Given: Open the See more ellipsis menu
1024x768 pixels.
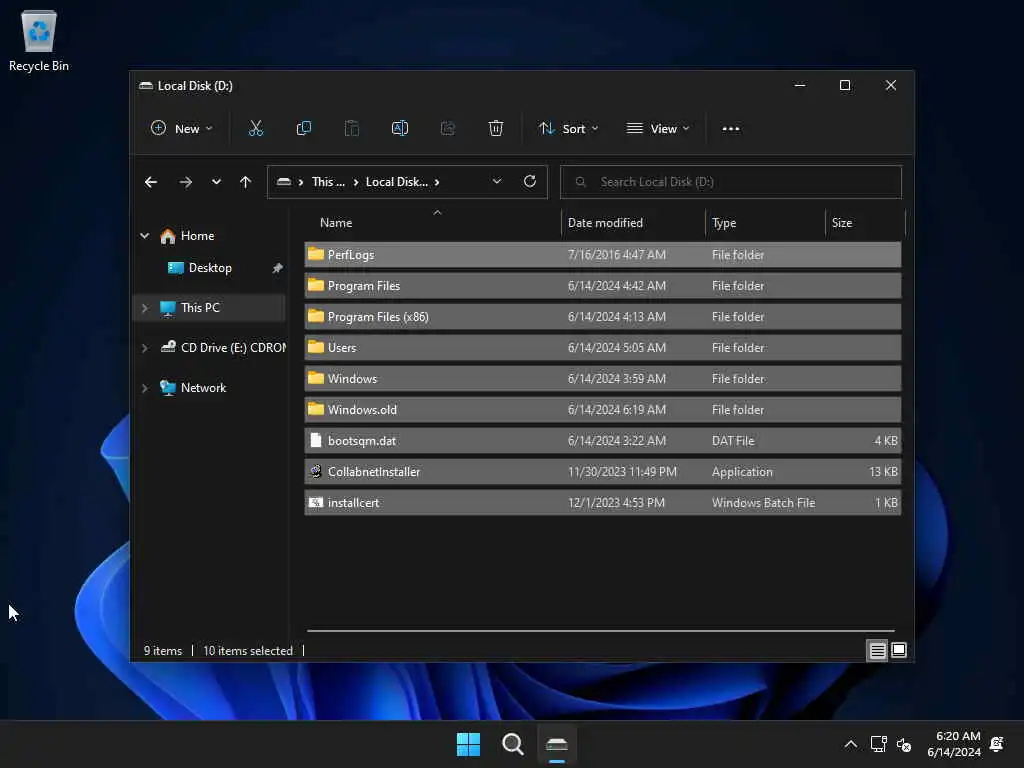Looking at the screenshot, I should tap(731, 129).
